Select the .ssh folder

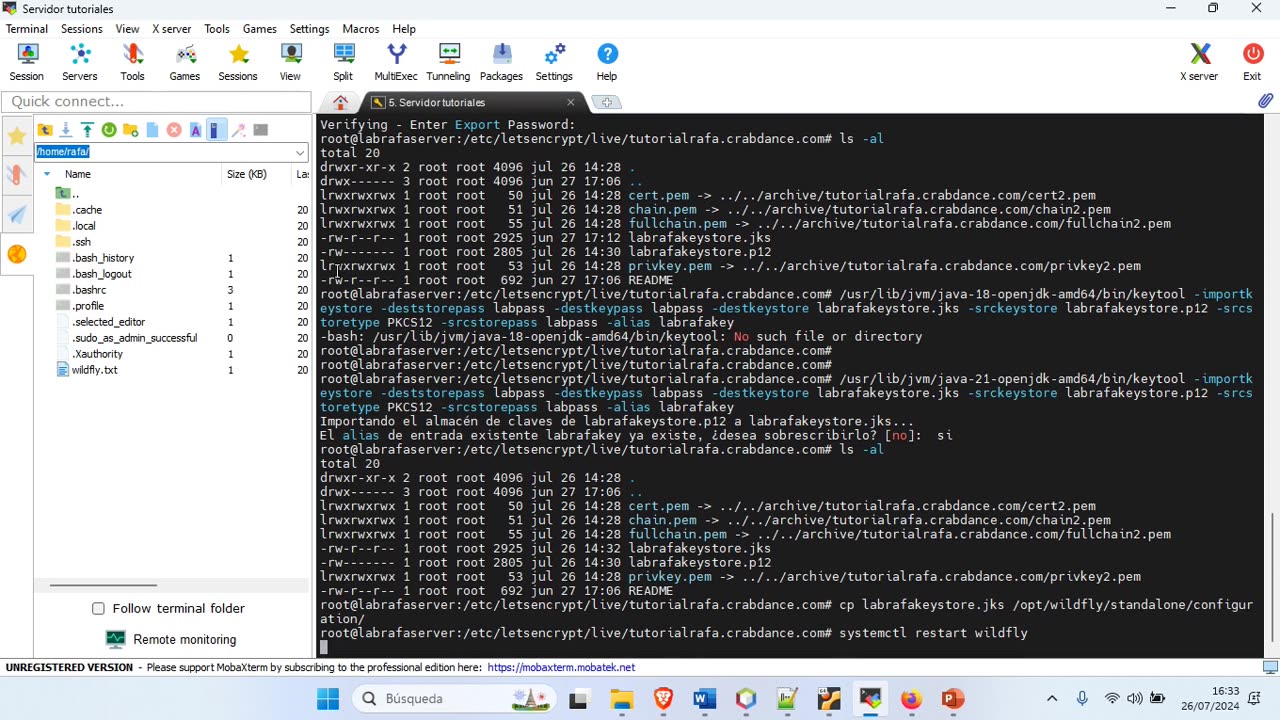(x=82, y=242)
